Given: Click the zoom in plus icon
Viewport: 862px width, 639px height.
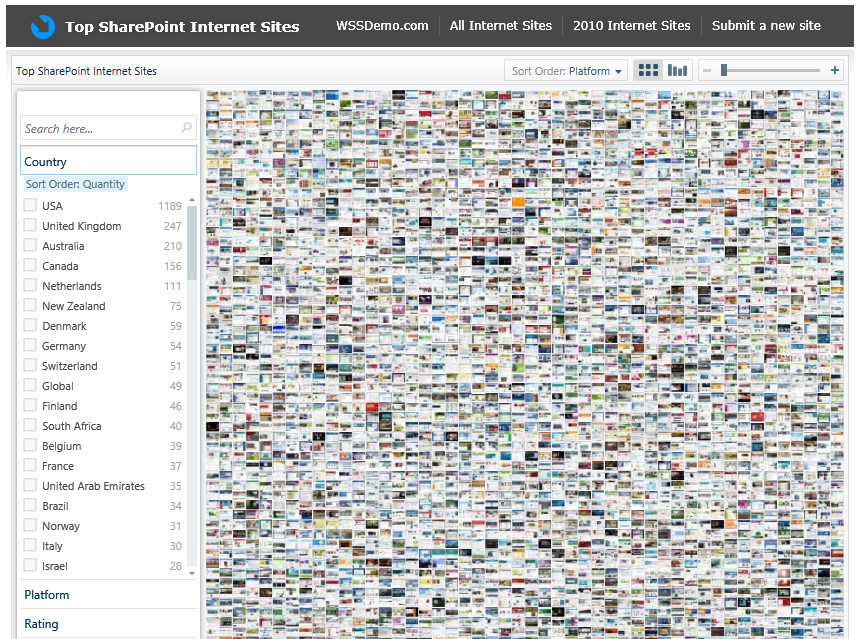Looking at the screenshot, I should [x=835, y=70].
